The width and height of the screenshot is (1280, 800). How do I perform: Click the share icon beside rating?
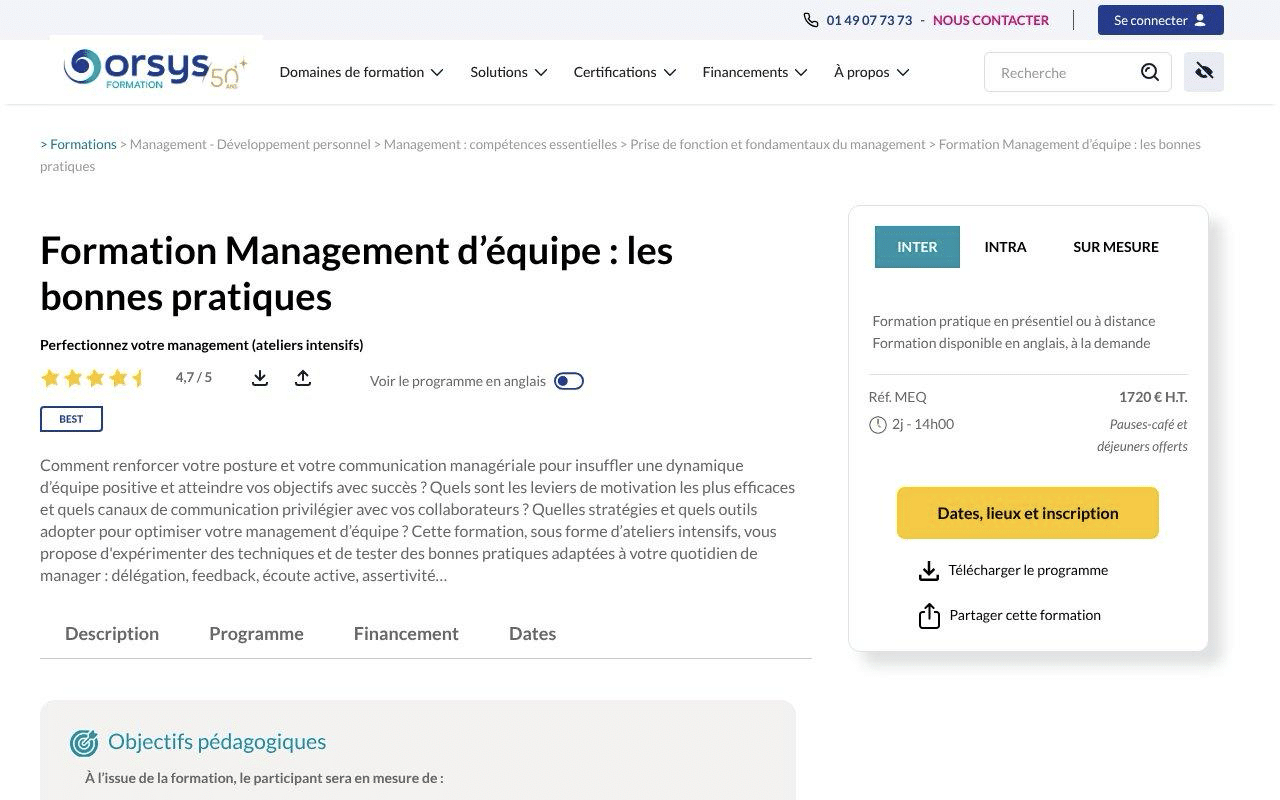pyautogui.click(x=303, y=378)
